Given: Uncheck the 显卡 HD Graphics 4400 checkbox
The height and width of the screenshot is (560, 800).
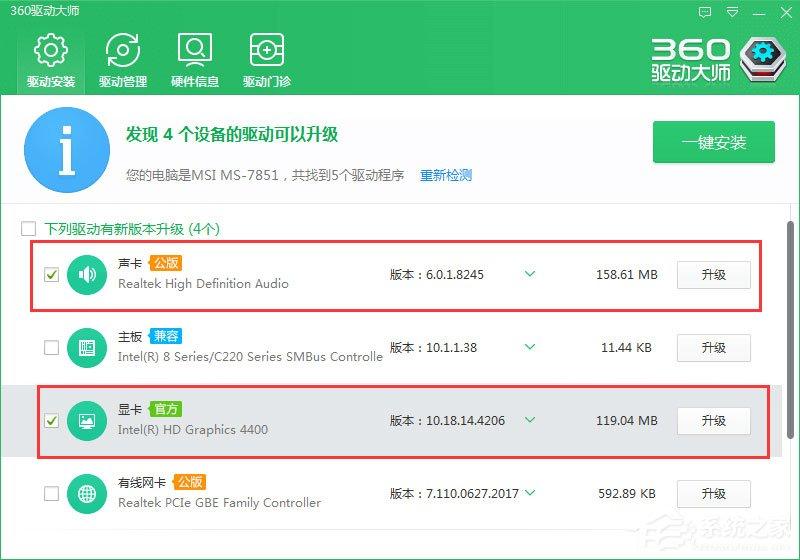Looking at the screenshot, I should point(52,421).
